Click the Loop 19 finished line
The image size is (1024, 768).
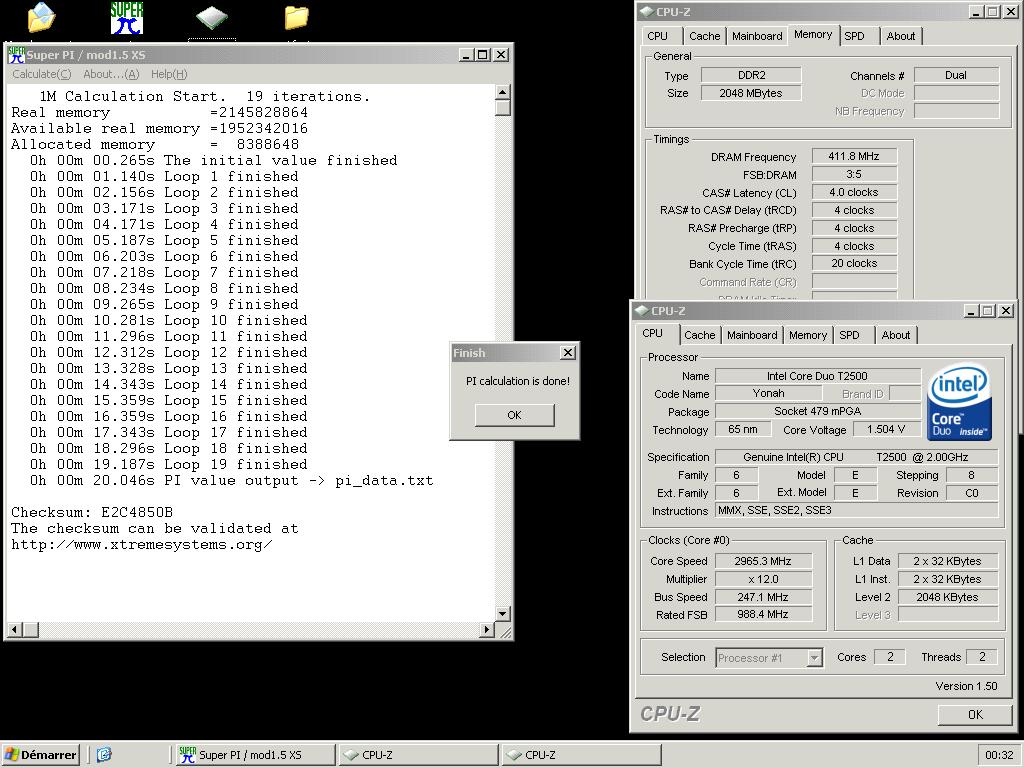click(168, 464)
